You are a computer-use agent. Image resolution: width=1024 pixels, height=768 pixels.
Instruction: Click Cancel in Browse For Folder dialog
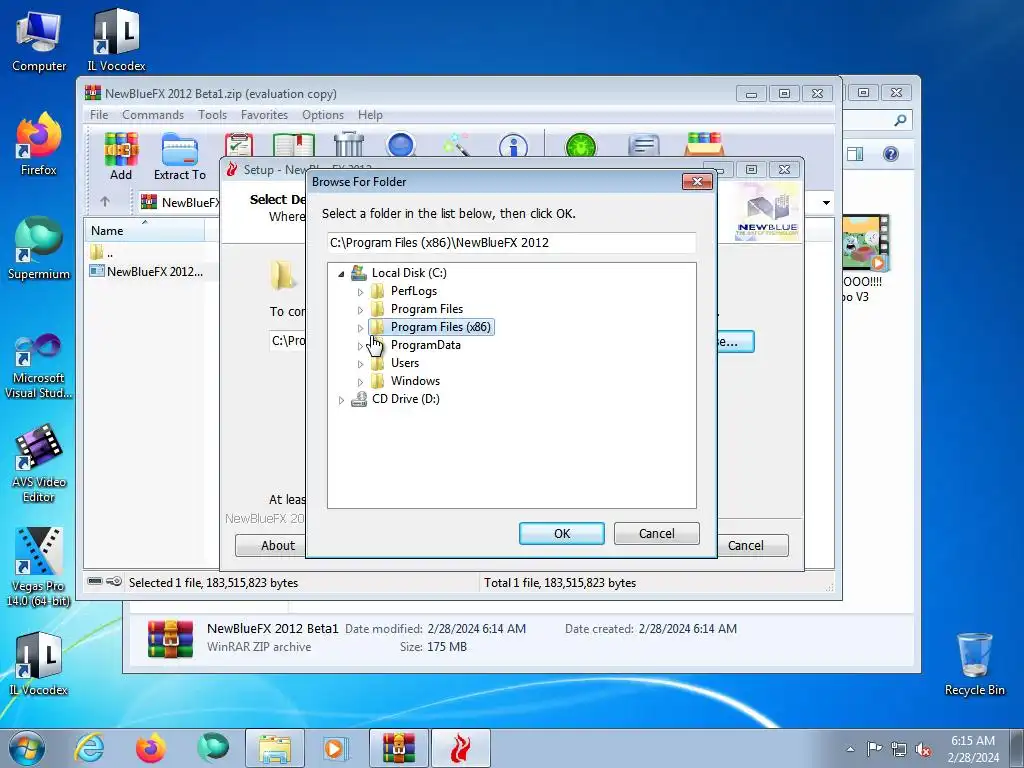click(x=656, y=534)
